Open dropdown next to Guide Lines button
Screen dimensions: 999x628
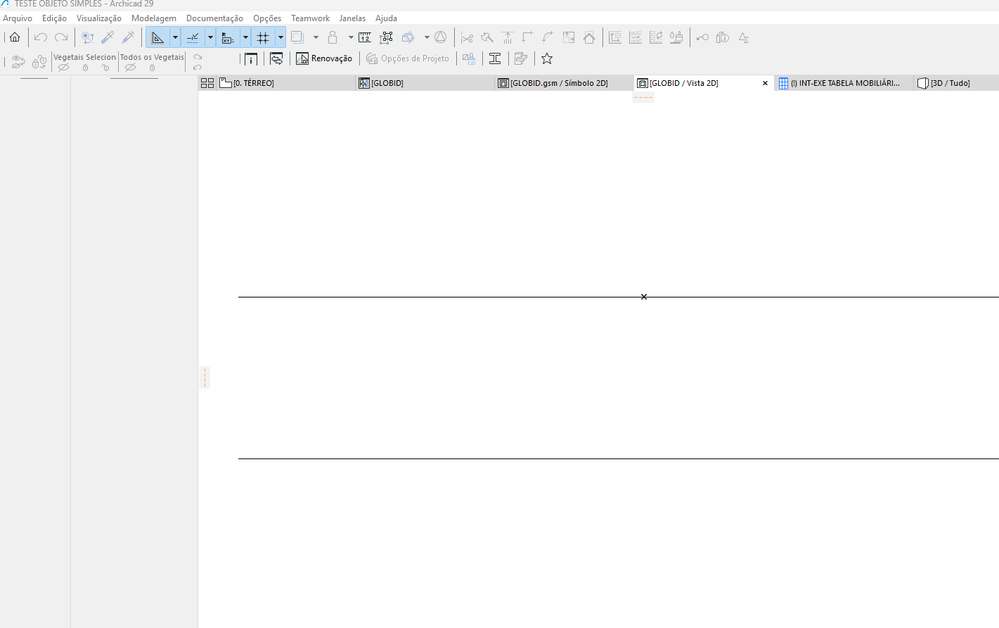[175, 38]
